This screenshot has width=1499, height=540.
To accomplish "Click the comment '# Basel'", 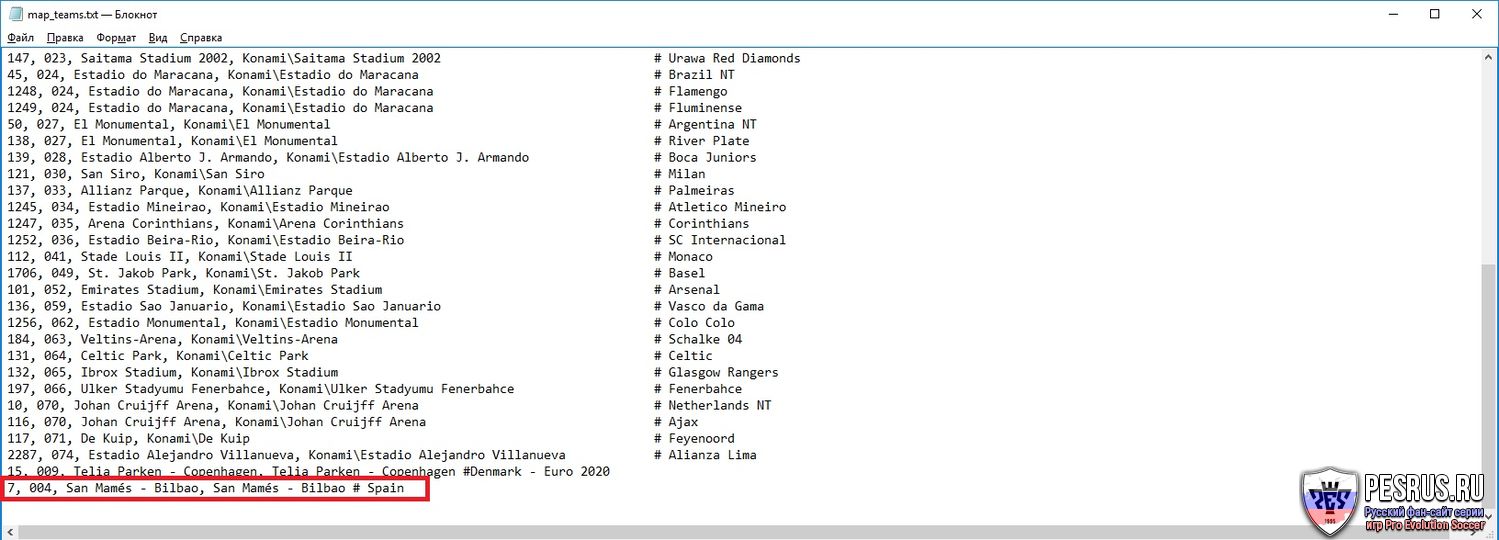I will pyautogui.click(x=680, y=273).
